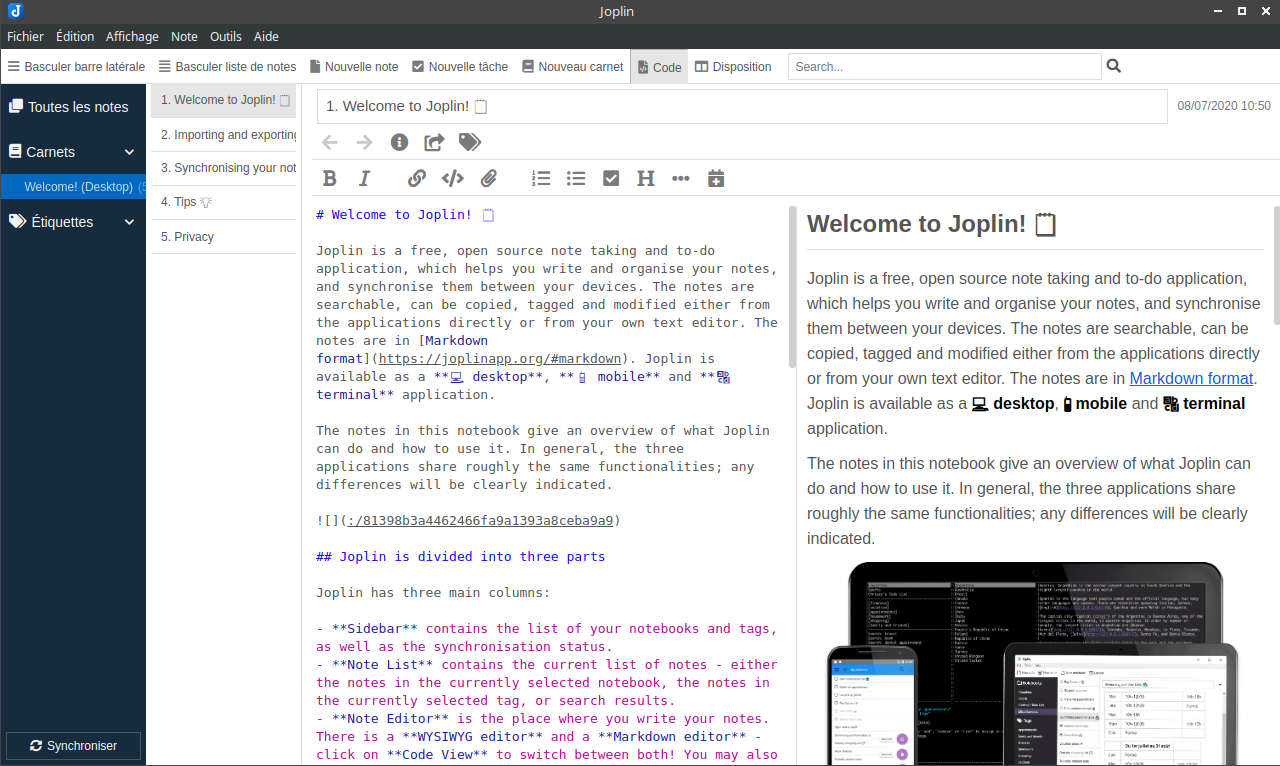Attach a file with the paperclip icon
1280x766 pixels.
coord(489,178)
